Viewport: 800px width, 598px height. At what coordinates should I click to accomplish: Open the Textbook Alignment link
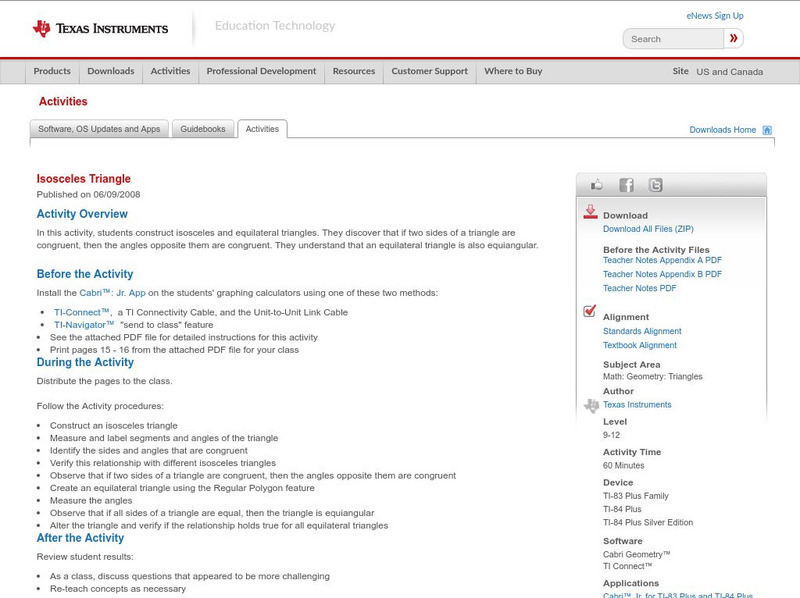click(x=640, y=345)
